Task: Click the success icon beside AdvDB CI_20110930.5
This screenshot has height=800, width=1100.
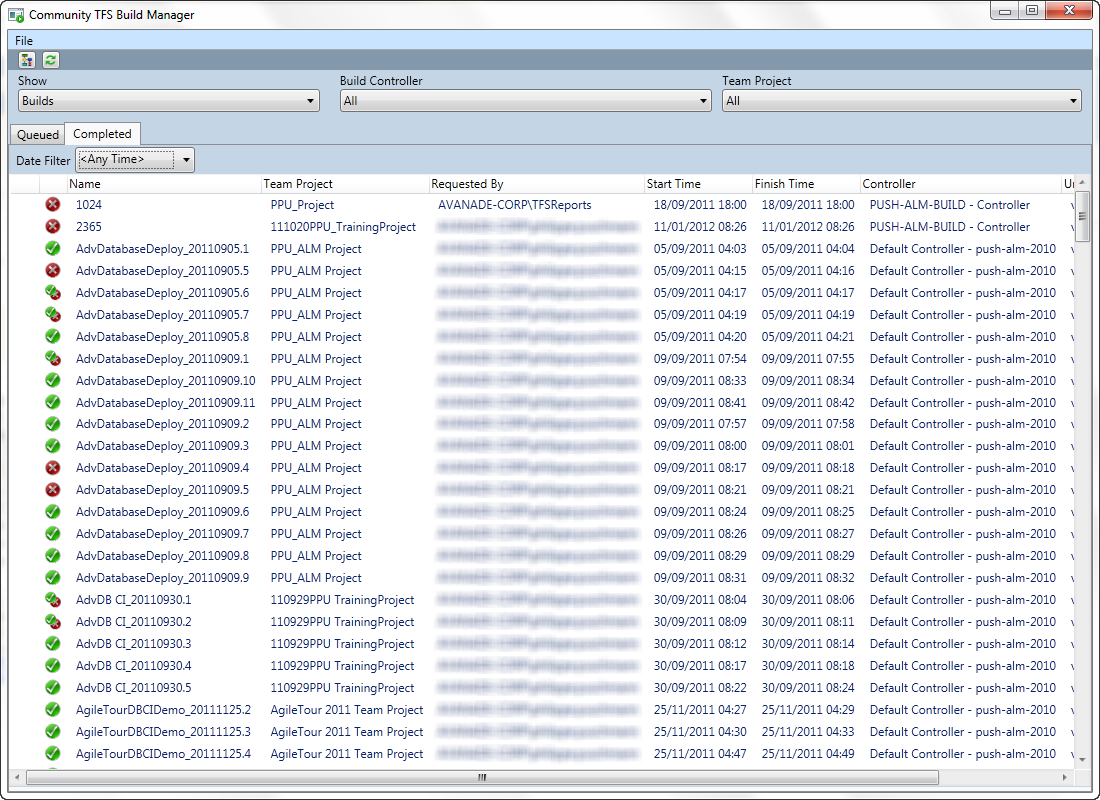Action: 53,687
